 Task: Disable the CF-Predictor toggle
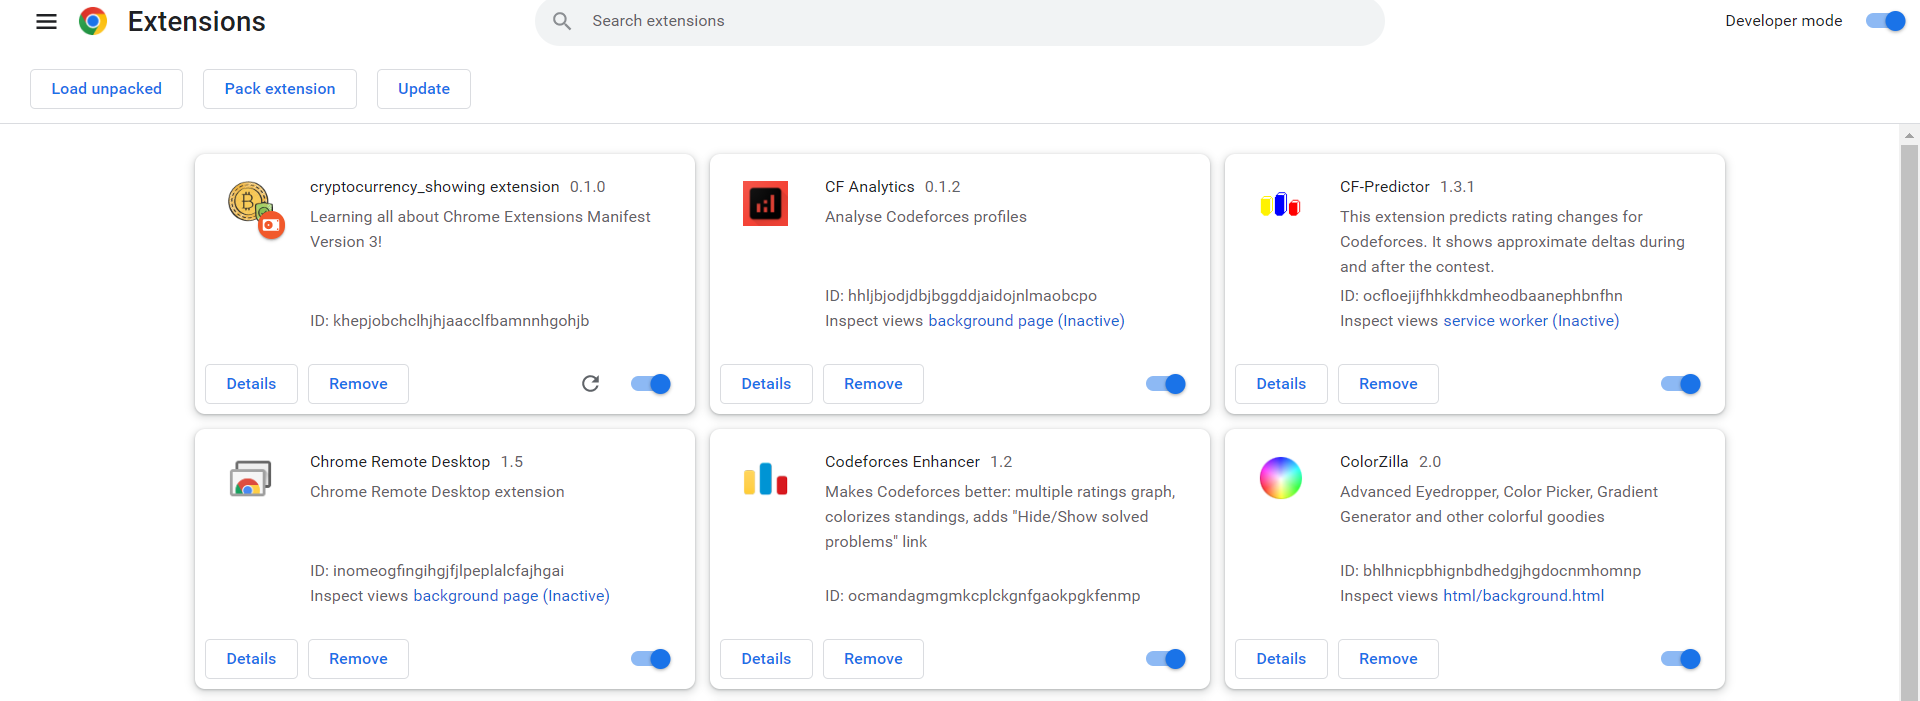[x=1681, y=384]
